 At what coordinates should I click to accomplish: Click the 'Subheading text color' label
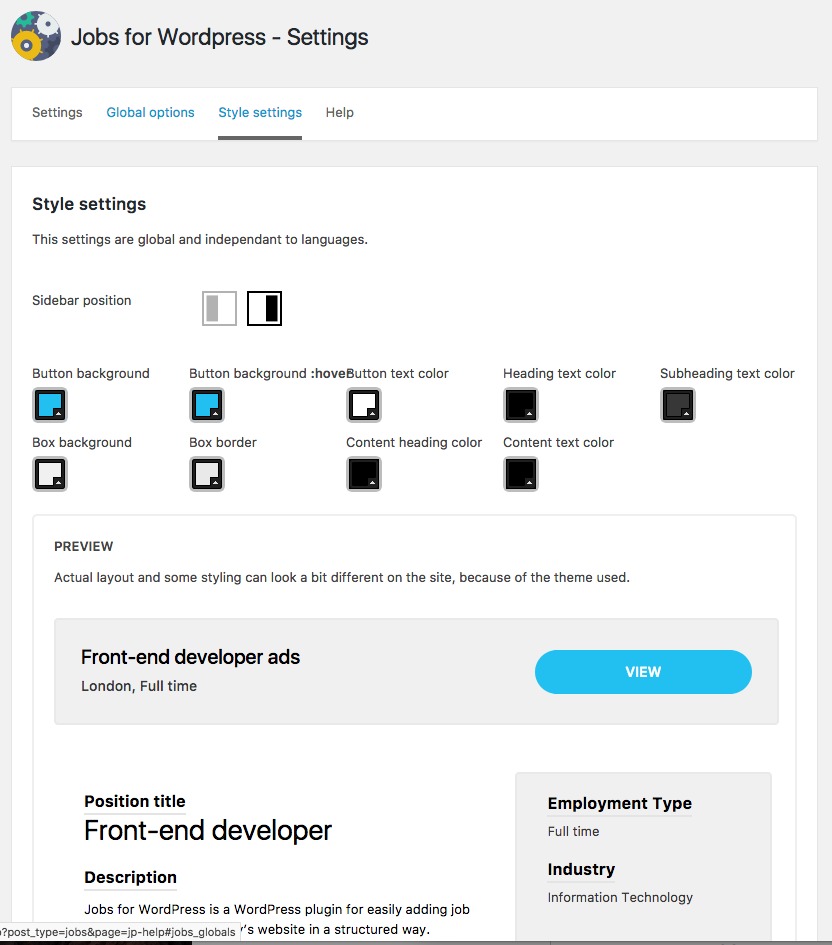727,374
